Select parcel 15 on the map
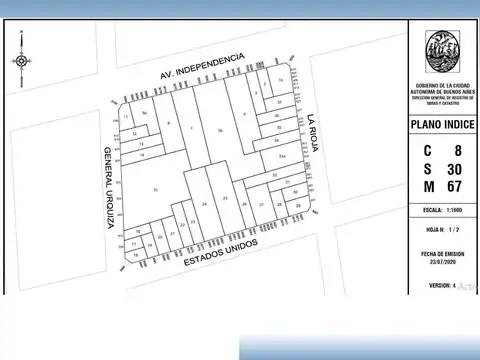Viewport: 480px width, 360px height. tap(155, 190)
